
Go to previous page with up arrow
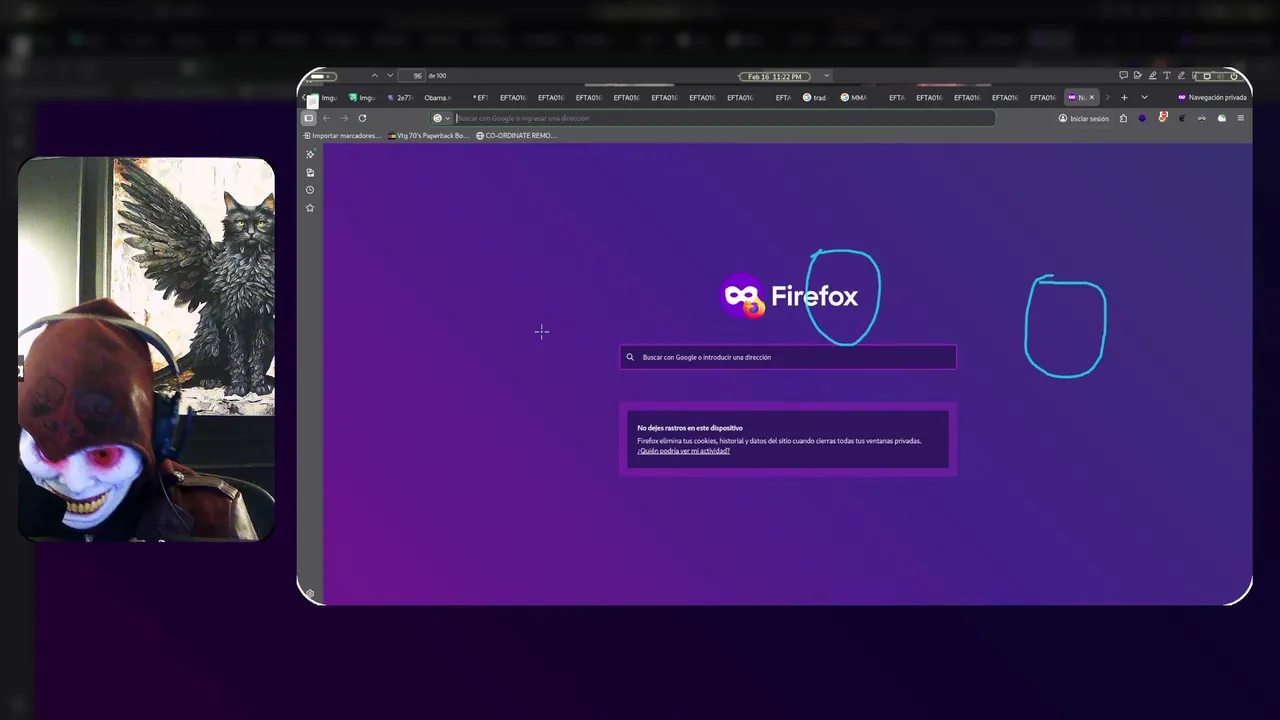(374, 76)
